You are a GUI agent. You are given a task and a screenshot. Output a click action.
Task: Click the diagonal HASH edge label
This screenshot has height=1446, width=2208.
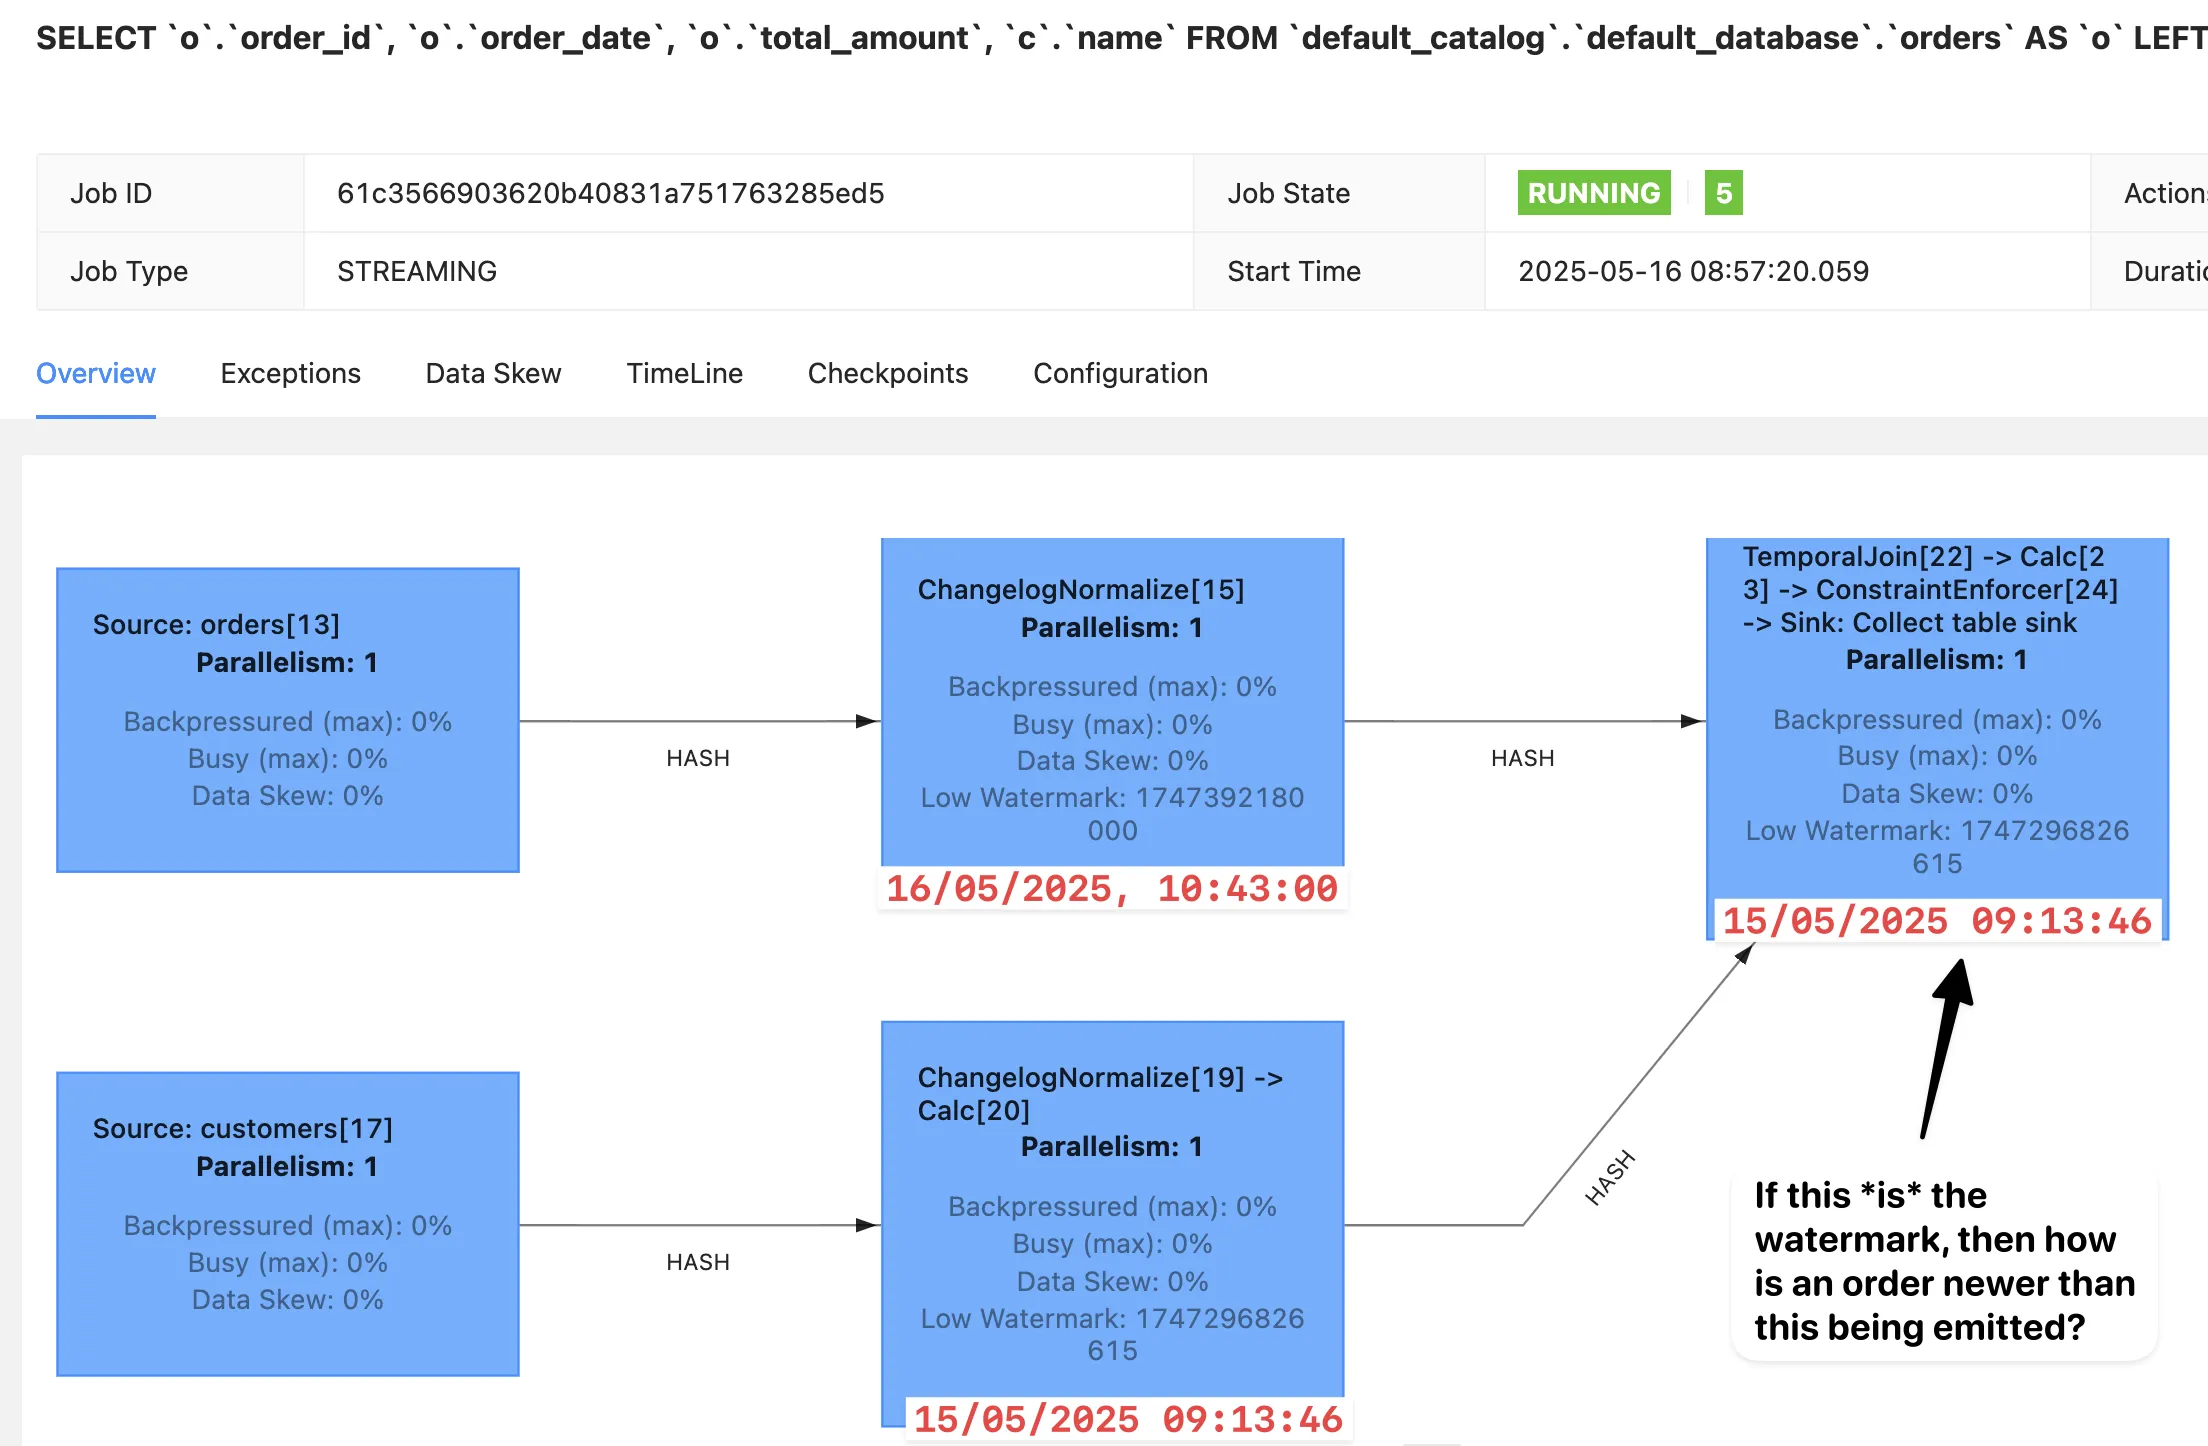tap(1610, 1178)
